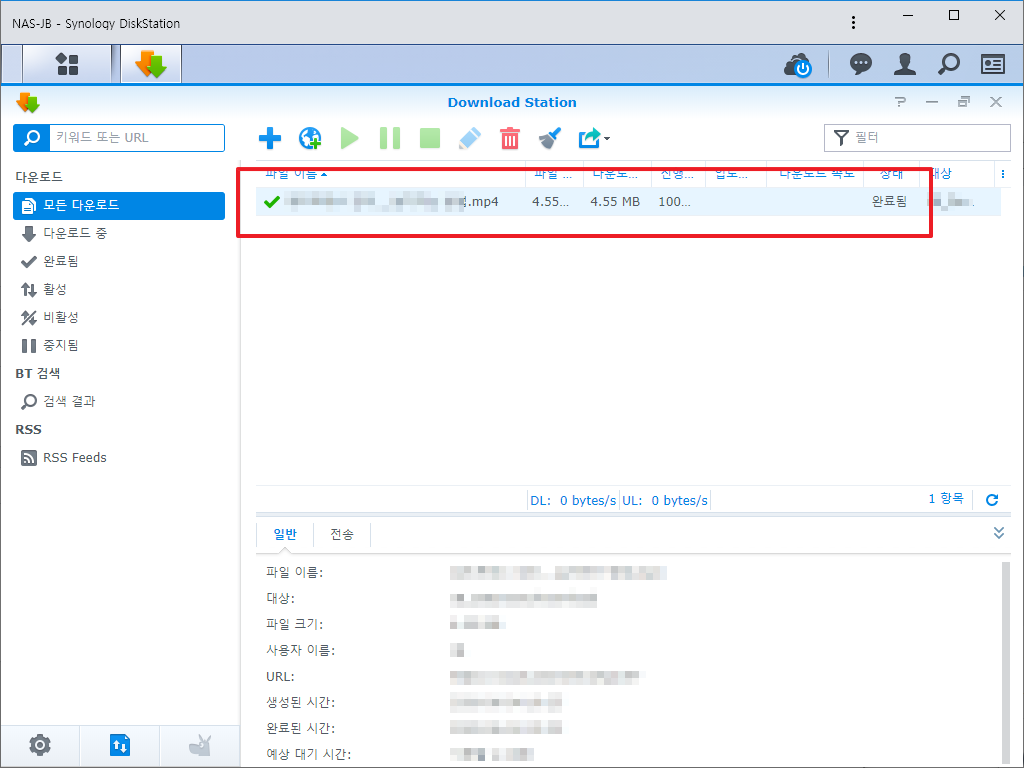Open the DSM main menu grid icon
The width and height of the screenshot is (1024, 768).
click(x=67, y=64)
